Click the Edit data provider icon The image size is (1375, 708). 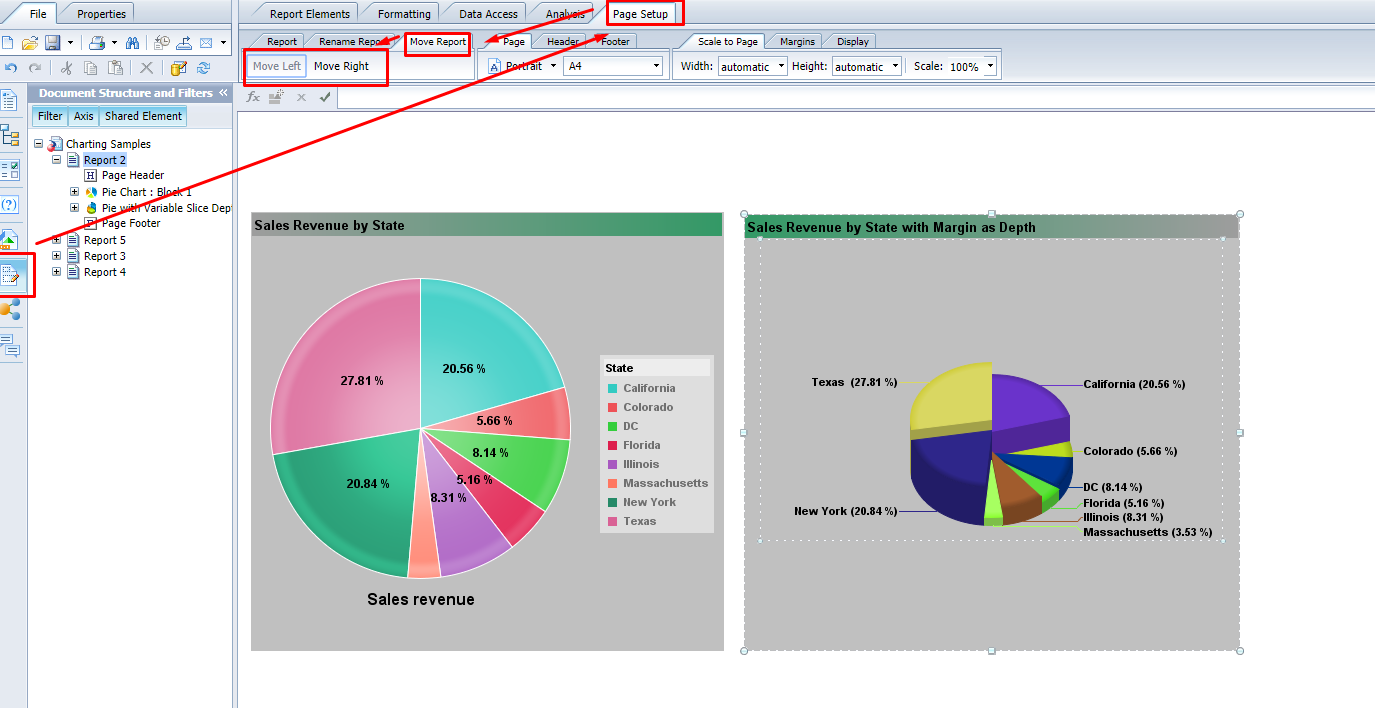179,68
